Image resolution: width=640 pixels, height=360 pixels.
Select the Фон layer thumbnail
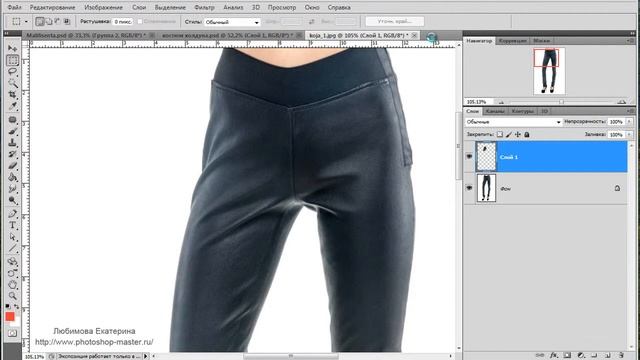click(x=486, y=188)
